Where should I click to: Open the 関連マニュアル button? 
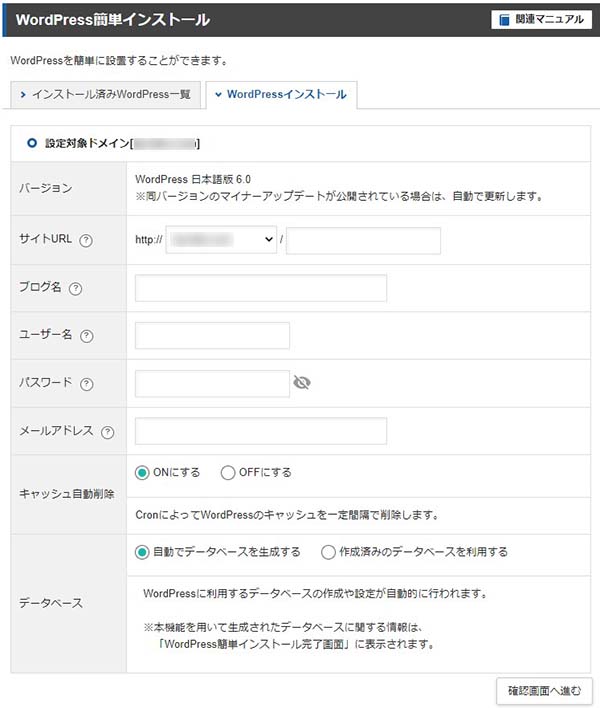point(541,19)
